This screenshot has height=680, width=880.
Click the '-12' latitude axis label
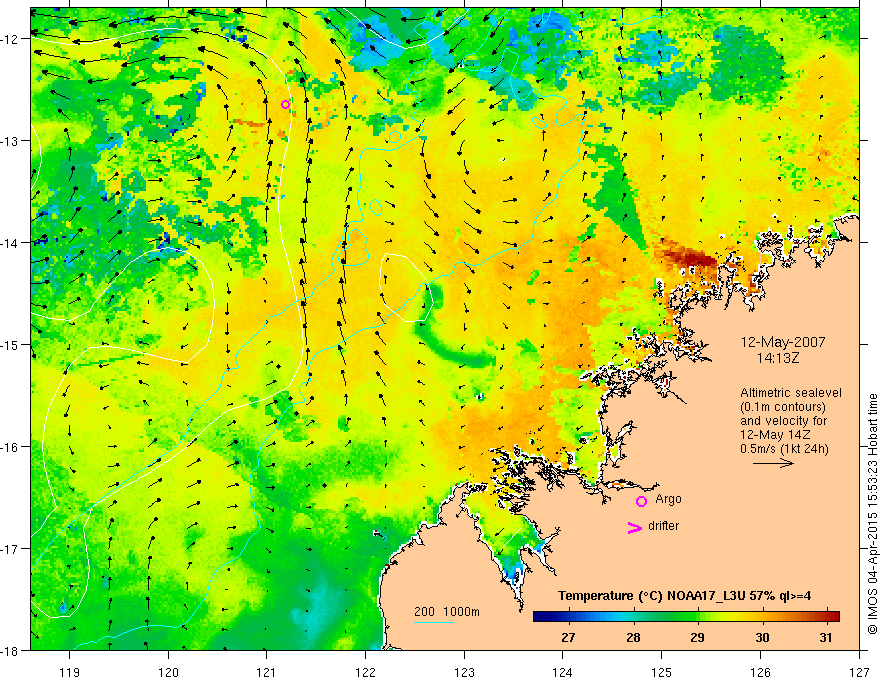[11, 39]
